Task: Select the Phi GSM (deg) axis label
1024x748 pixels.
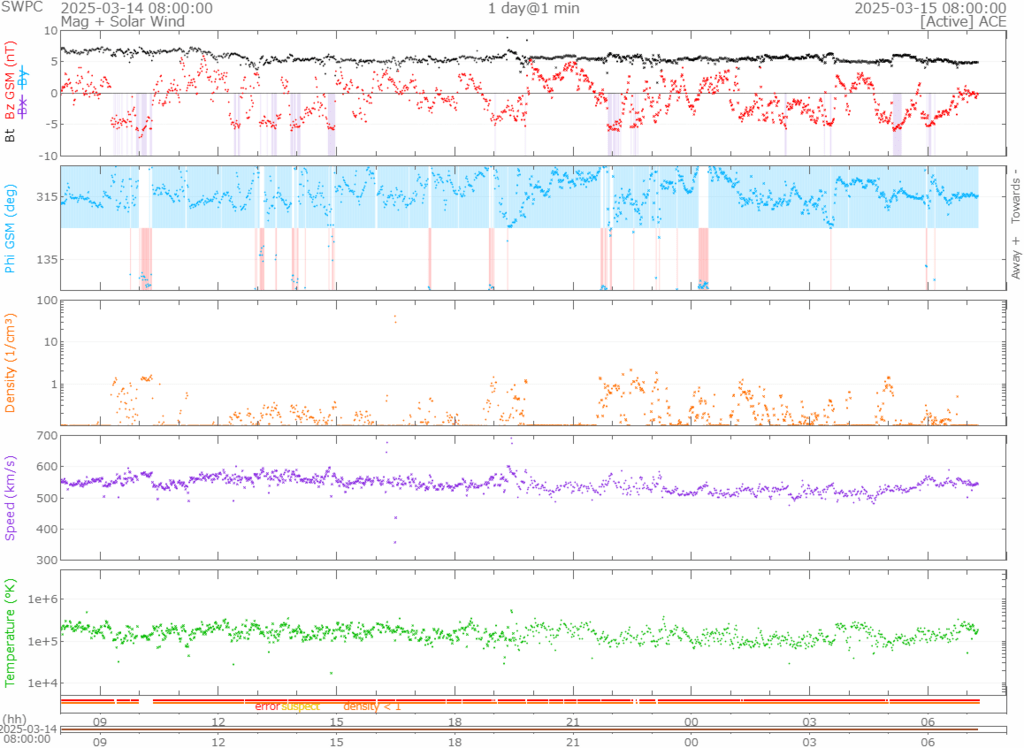Action: (11, 228)
